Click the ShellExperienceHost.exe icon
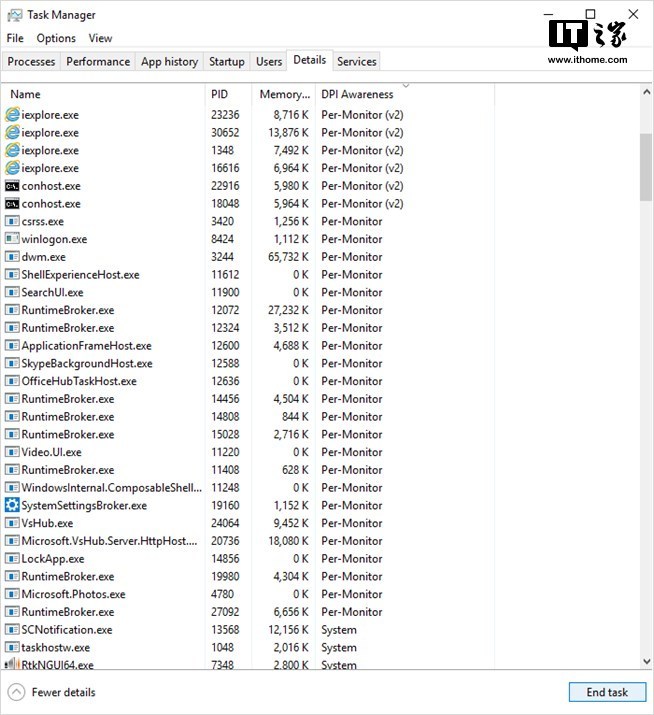The height and width of the screenshot is (715, 654). pos(12,275)
